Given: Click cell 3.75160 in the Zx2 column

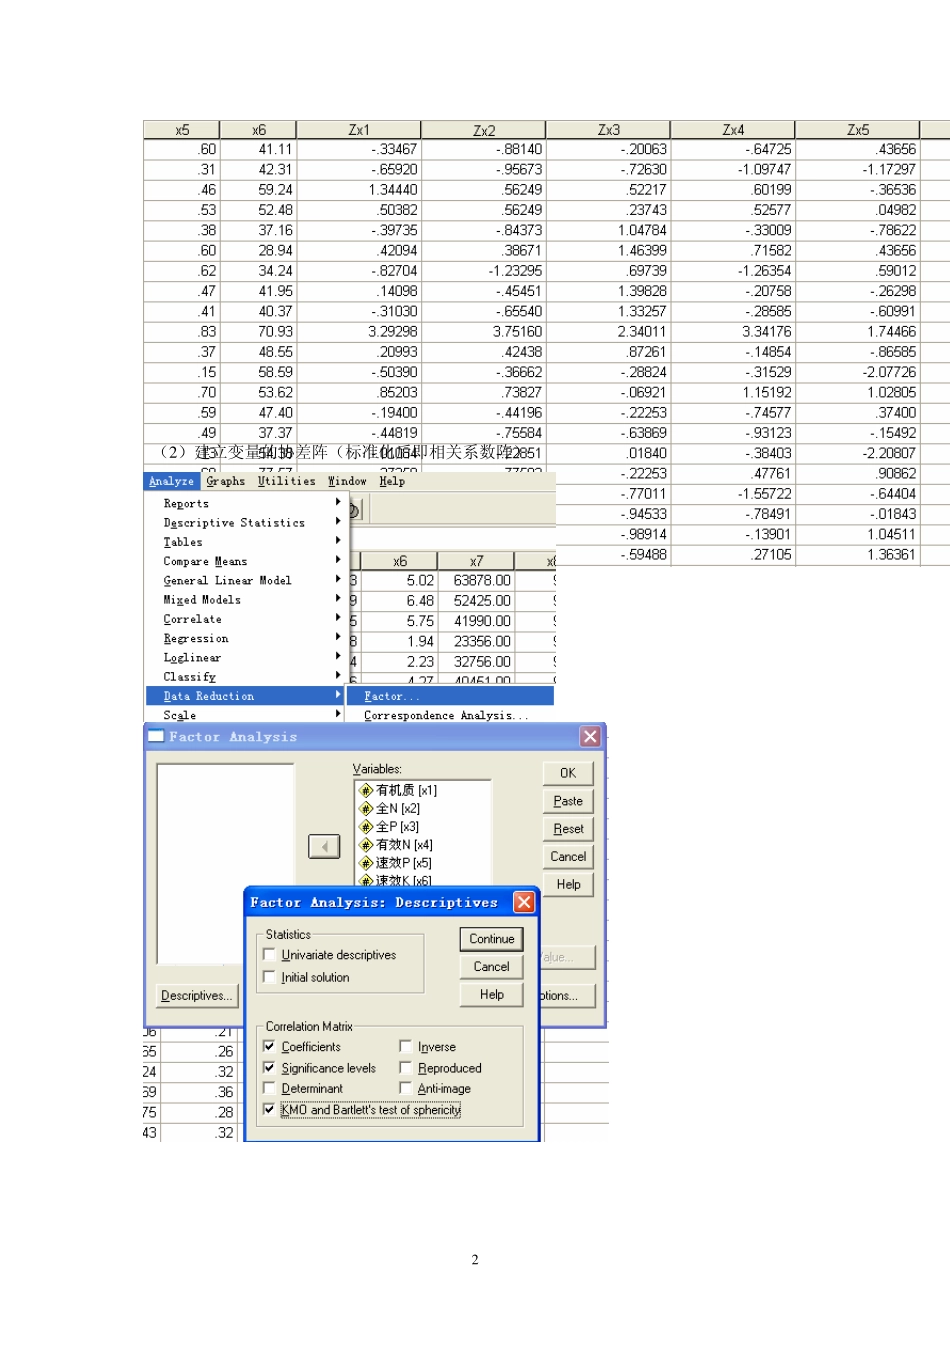Looking at the screenshot, I should [484, 331].
